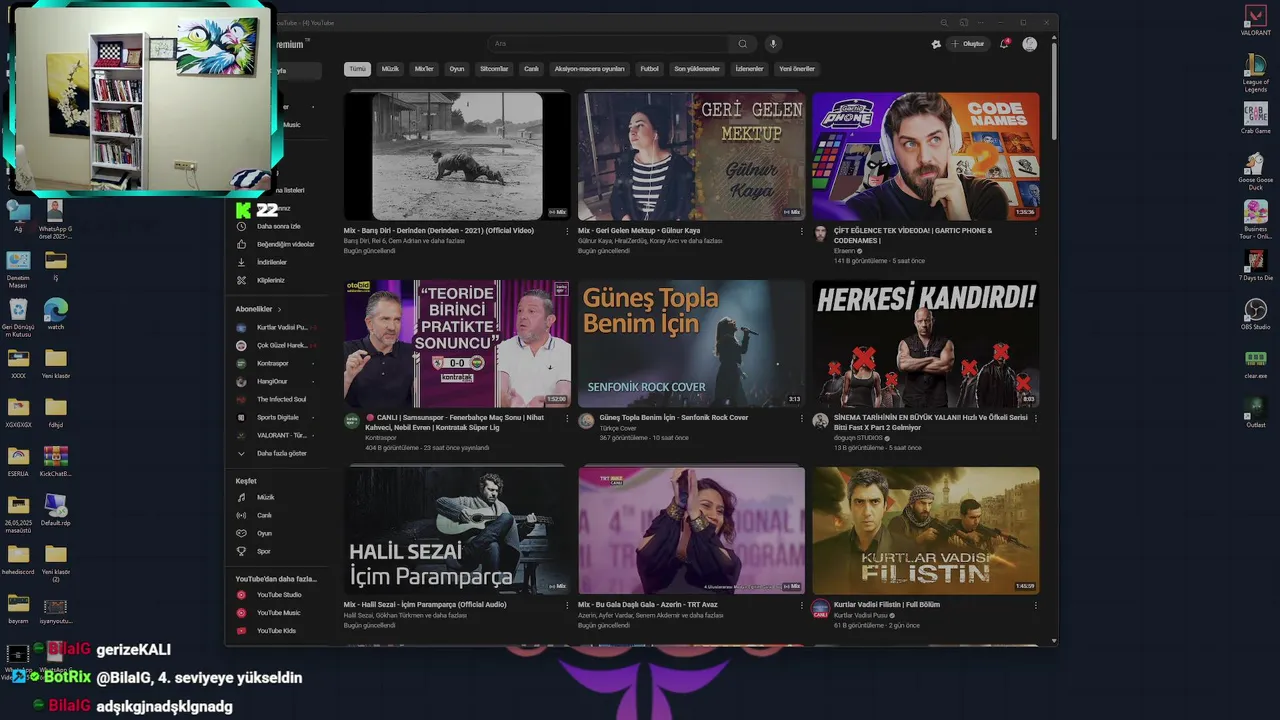Open KickChatB archive desktop icon
This screenshot has width=1280, height=720.
[x=56, y=461]
